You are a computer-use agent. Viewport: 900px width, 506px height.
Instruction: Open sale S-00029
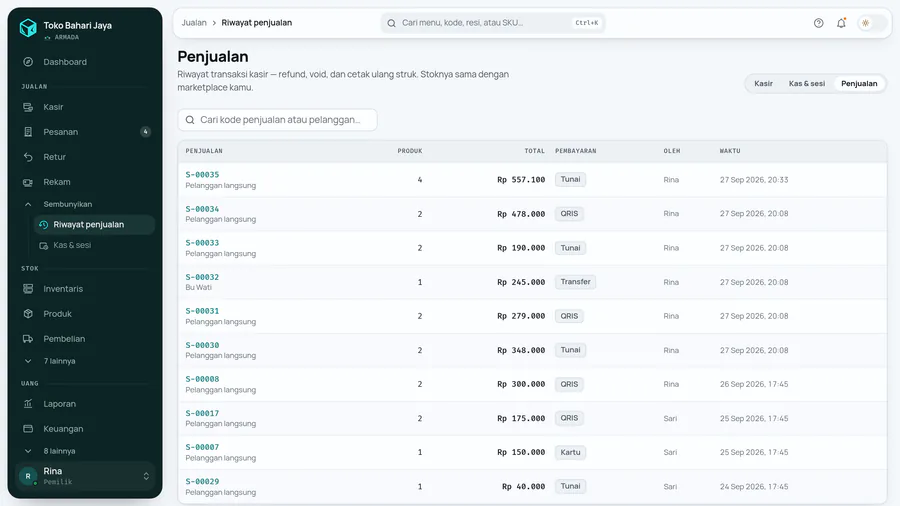202,481
